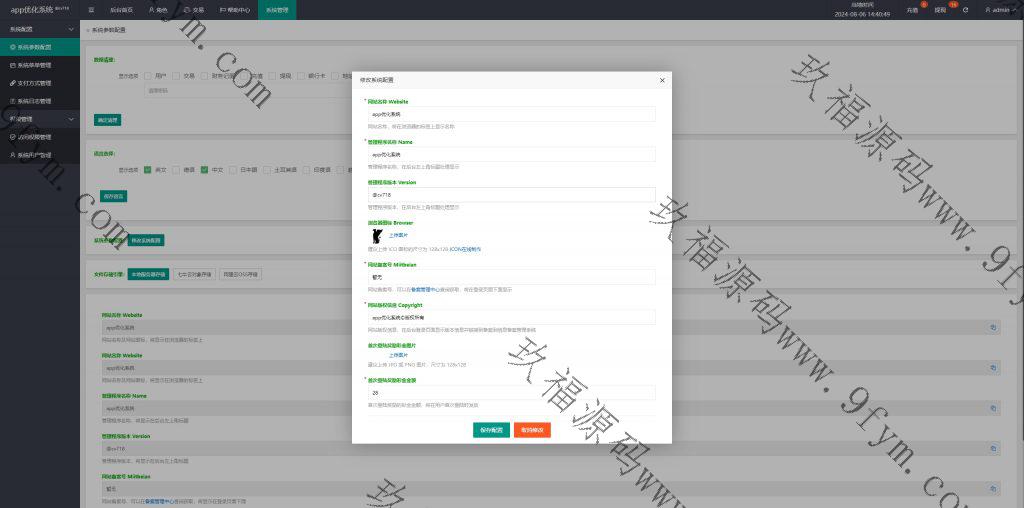This screenshot has height=508, width=1024.
Task: Switch to the 系统管理 top tab
Action: tap(277, 10)
